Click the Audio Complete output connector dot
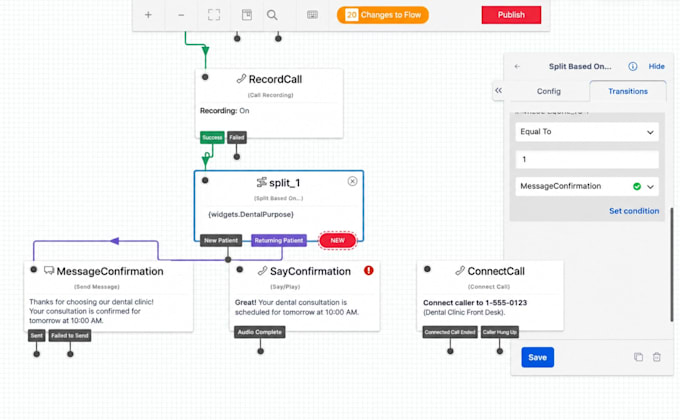 coord(260,351)
